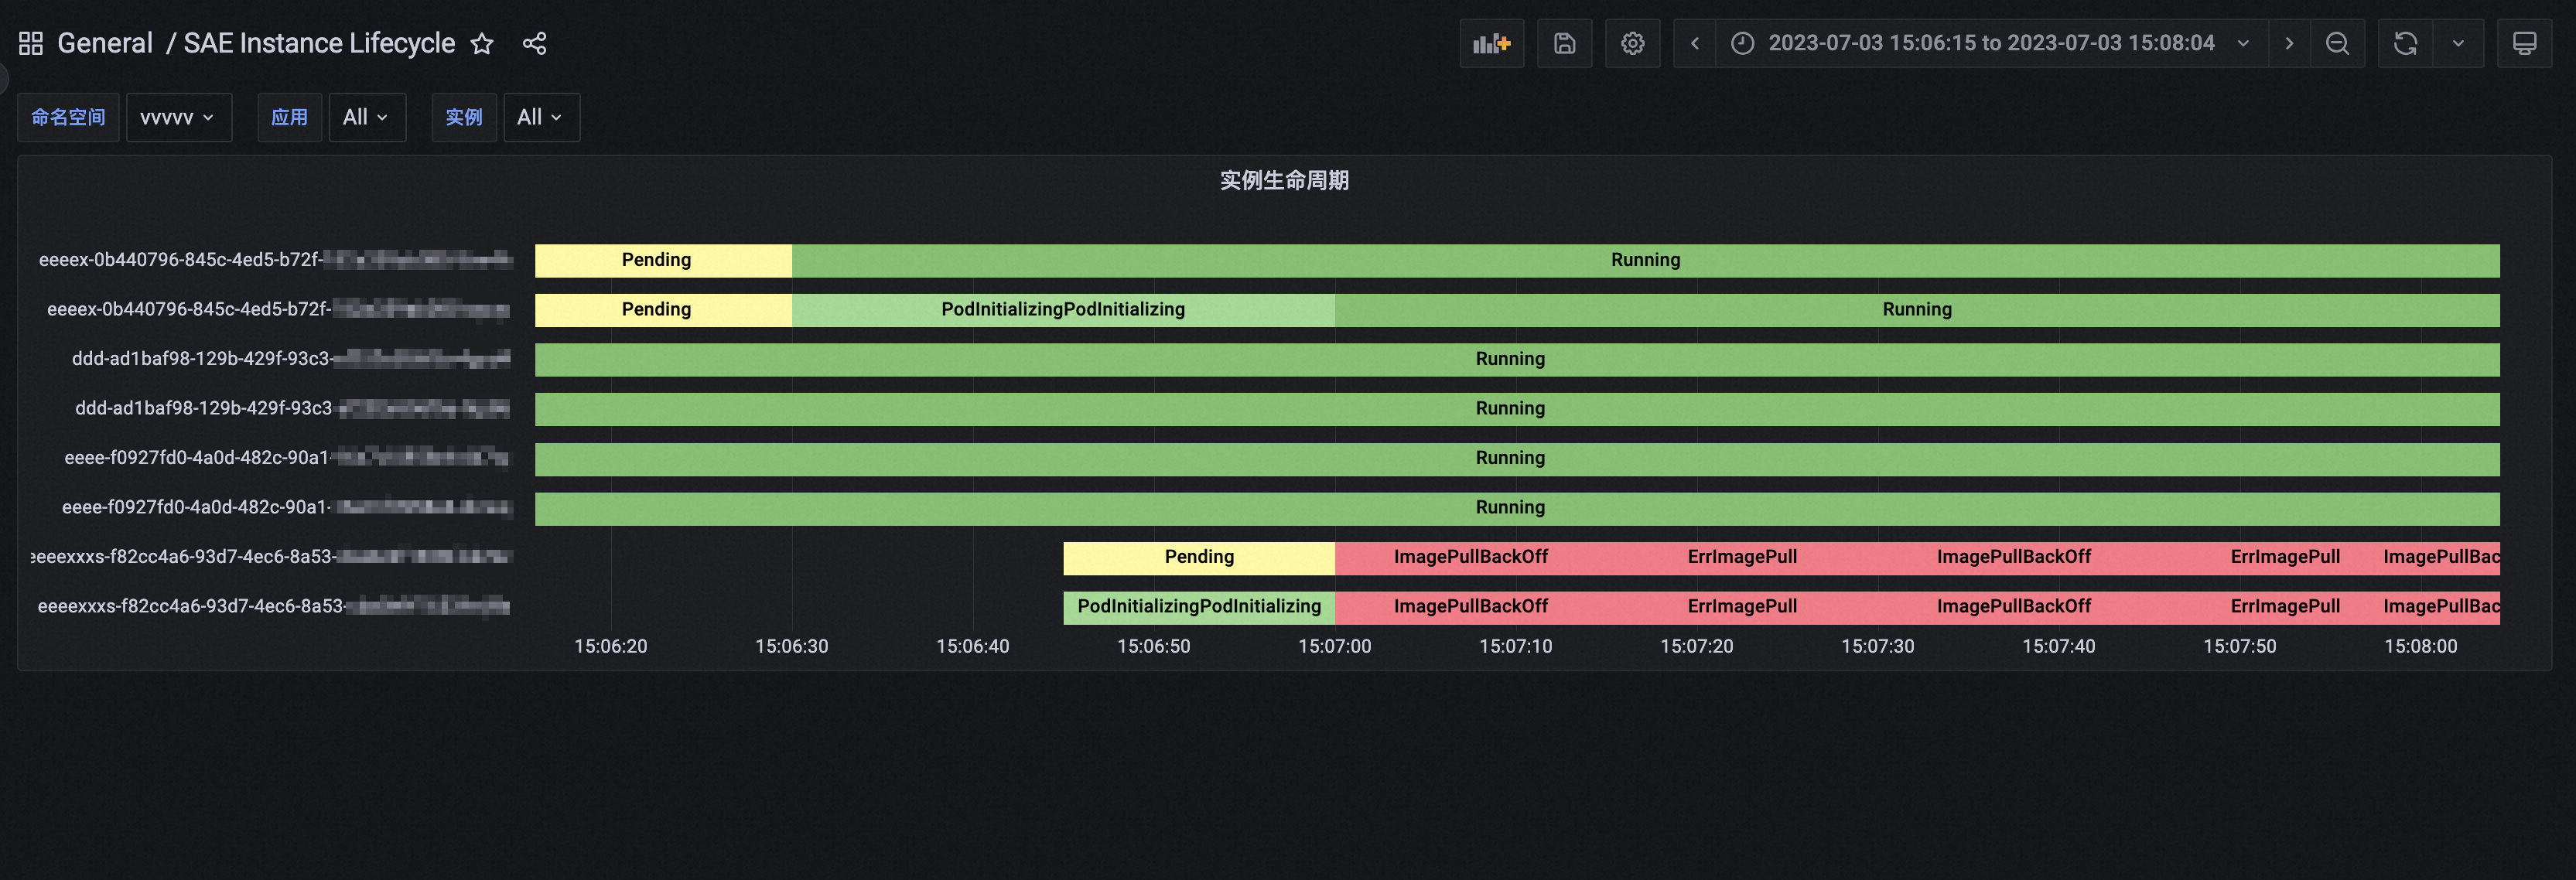Click the Pending segment in the second row

(x=663, y=310)
